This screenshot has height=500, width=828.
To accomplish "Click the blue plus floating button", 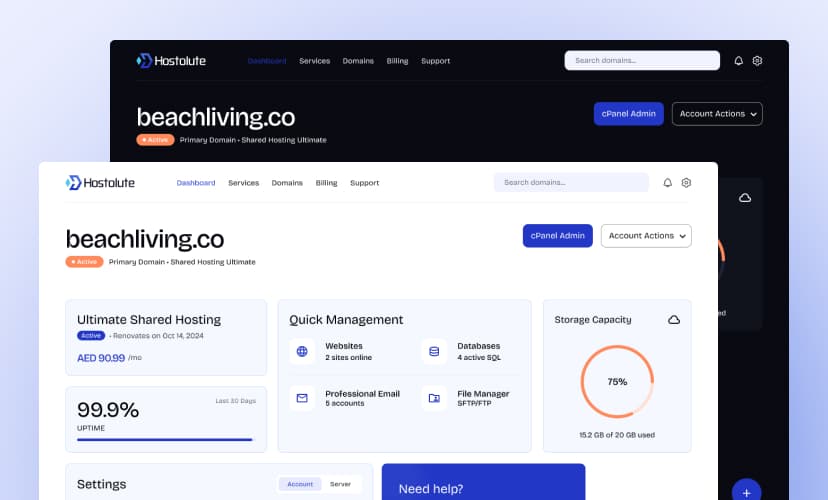I will [x=746, y=489].
